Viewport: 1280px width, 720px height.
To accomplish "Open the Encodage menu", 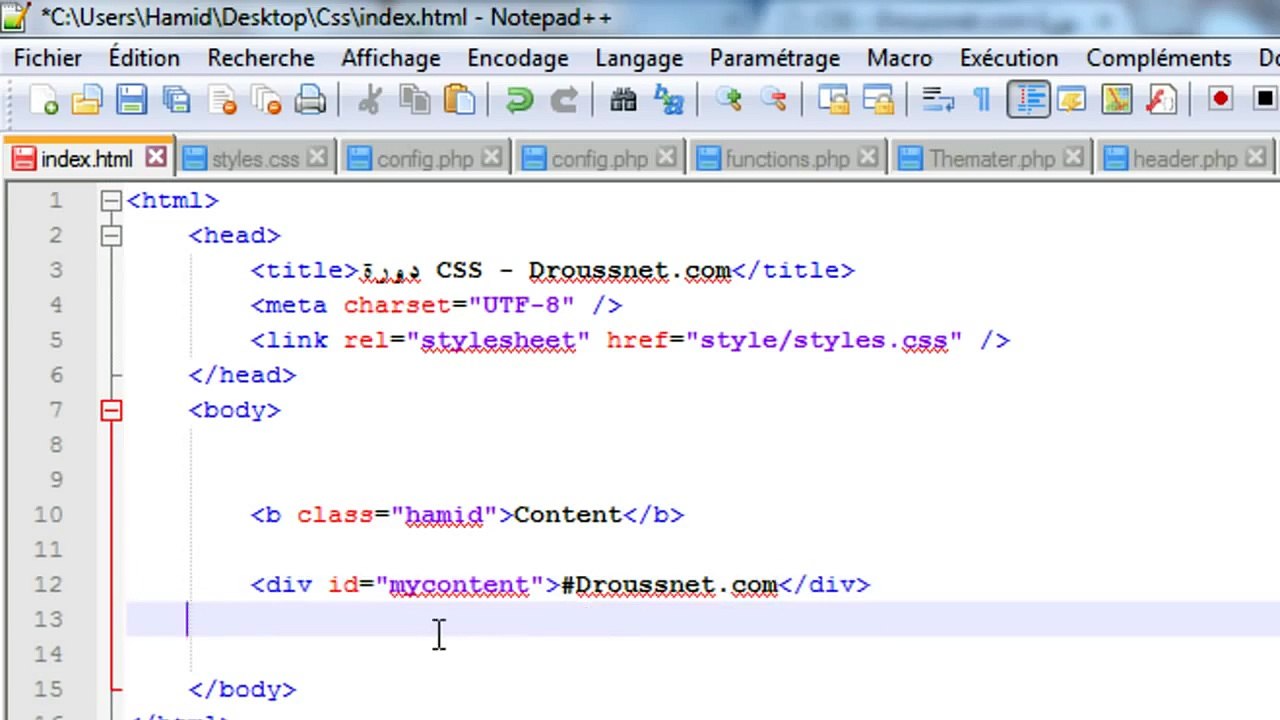I will point(518,58).
